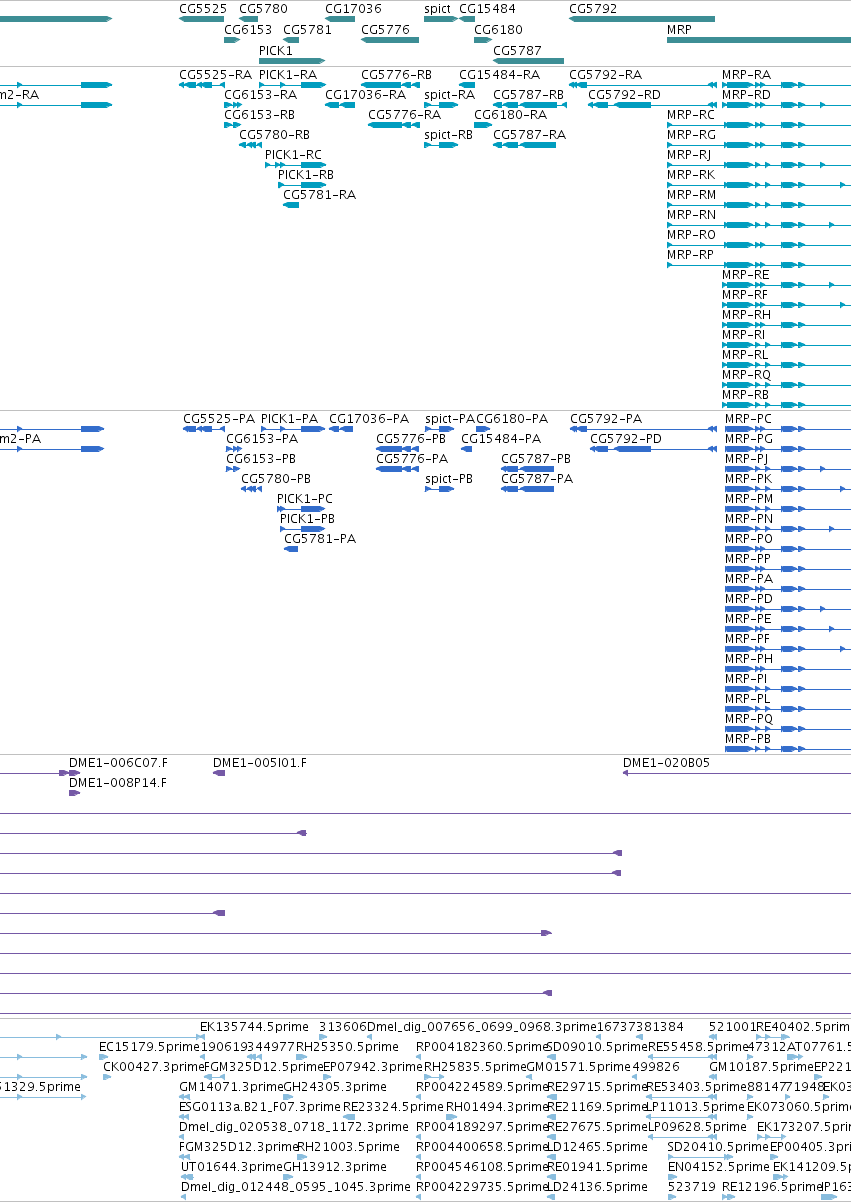Click the DME1-020B05 feature label
Screen dimensions: 851x1202
click(x=666, y=762)
